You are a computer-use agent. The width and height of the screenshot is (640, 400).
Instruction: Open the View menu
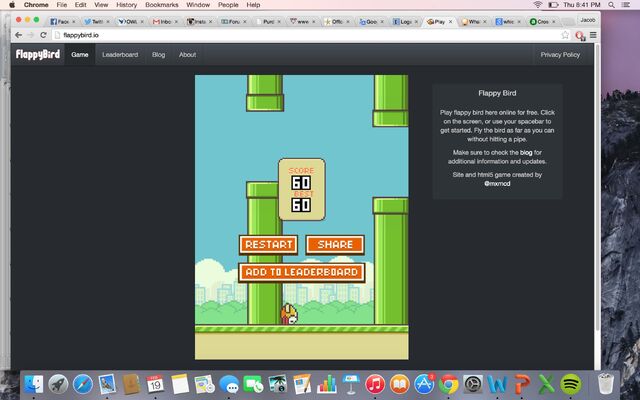[101, 5]
